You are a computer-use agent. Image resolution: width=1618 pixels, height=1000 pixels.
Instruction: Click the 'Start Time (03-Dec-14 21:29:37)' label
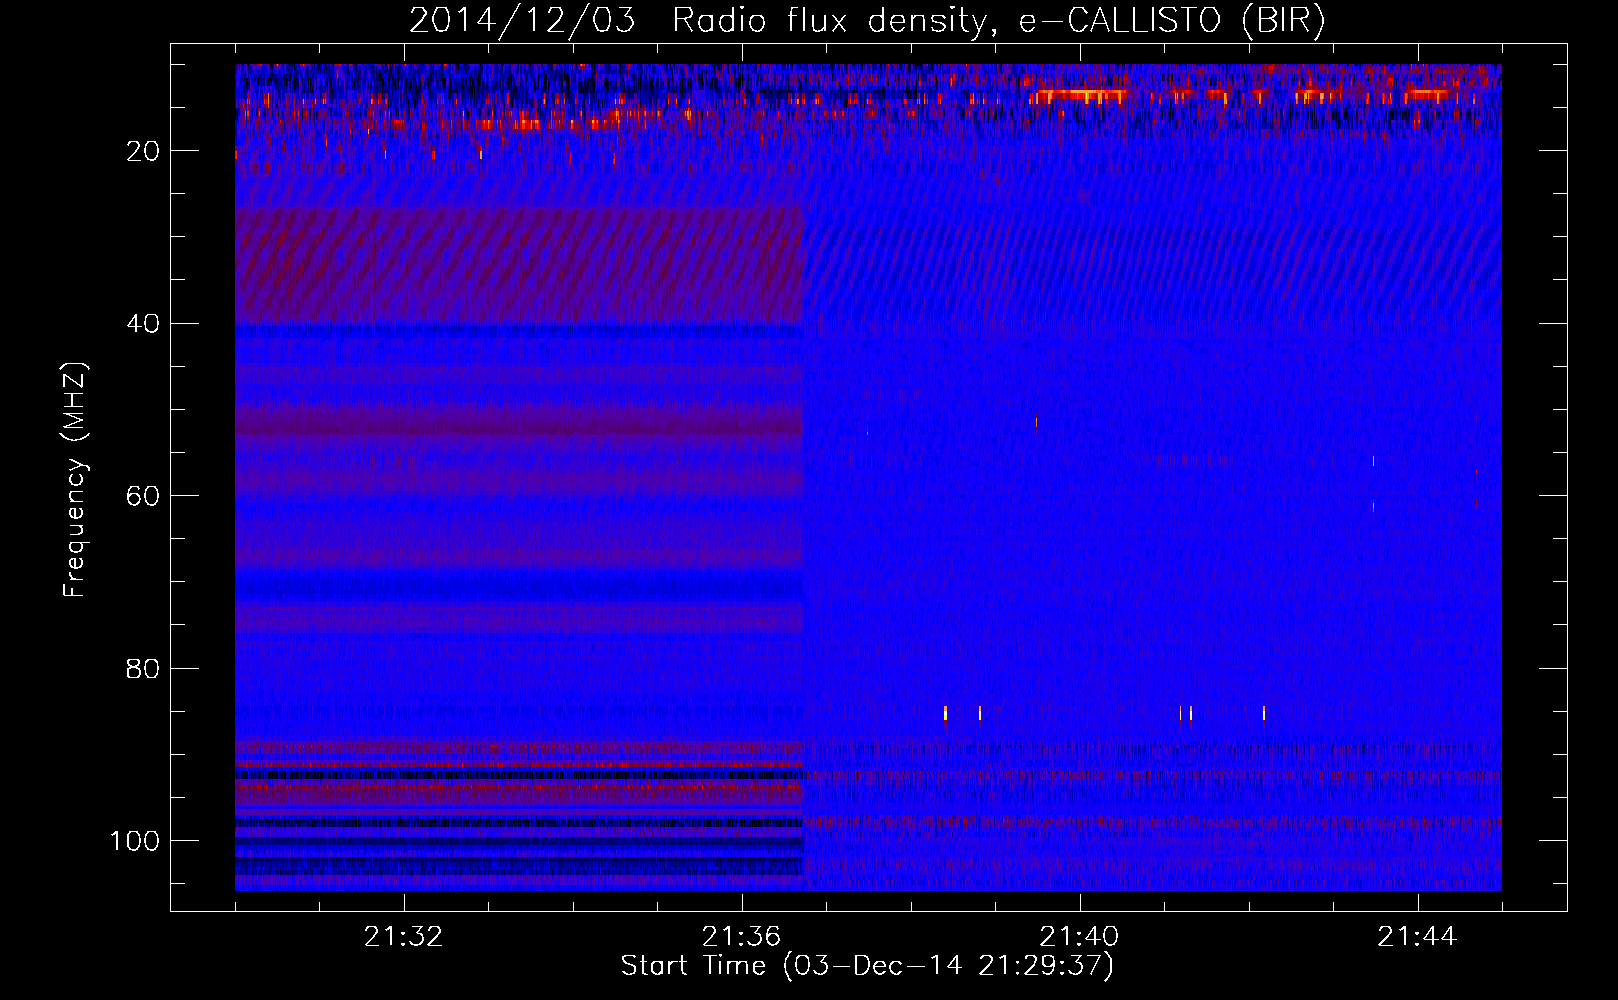pos(867,966)
